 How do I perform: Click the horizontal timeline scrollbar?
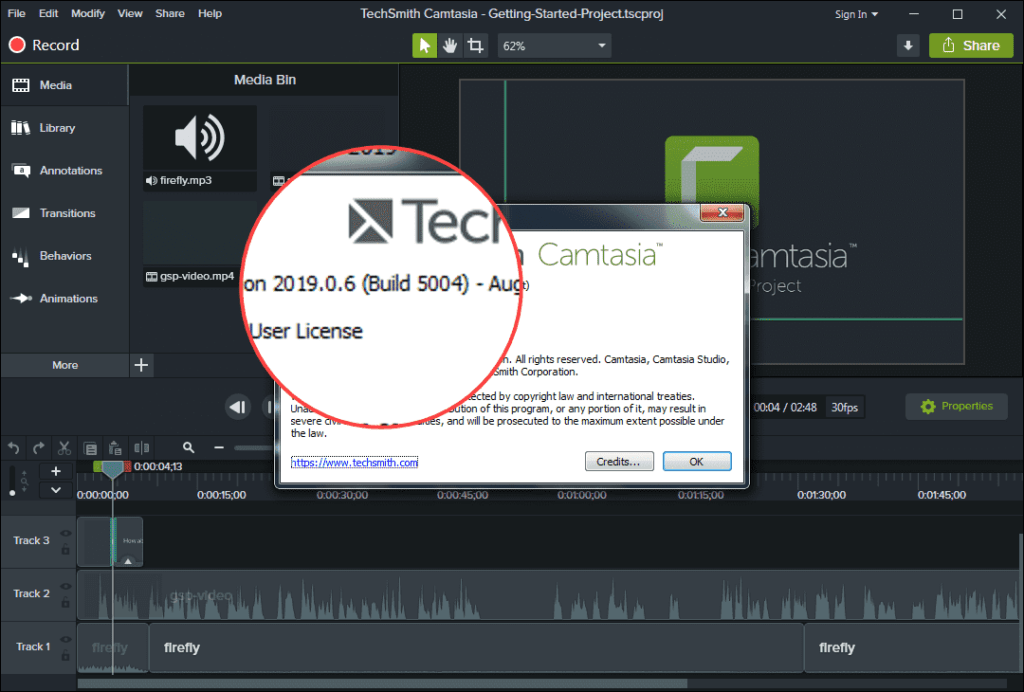pos(382,684)
